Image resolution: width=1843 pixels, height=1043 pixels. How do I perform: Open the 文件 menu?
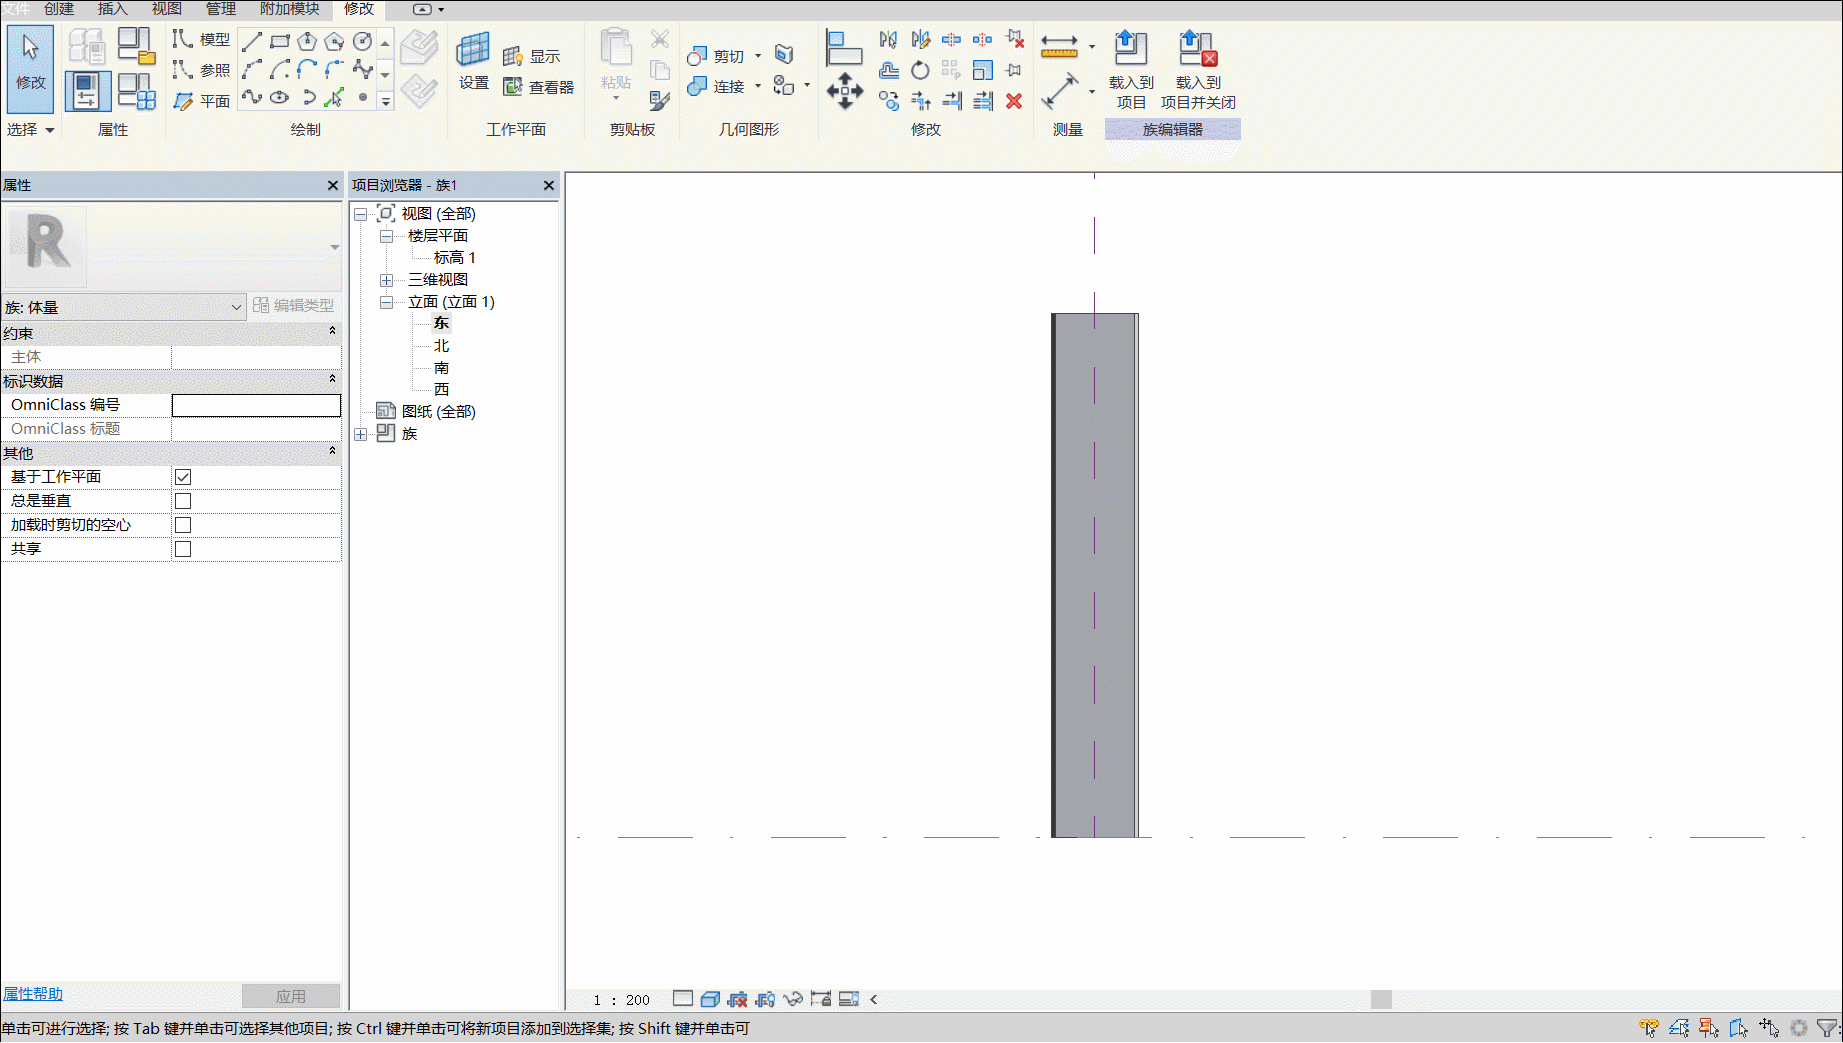coord(16,9)
